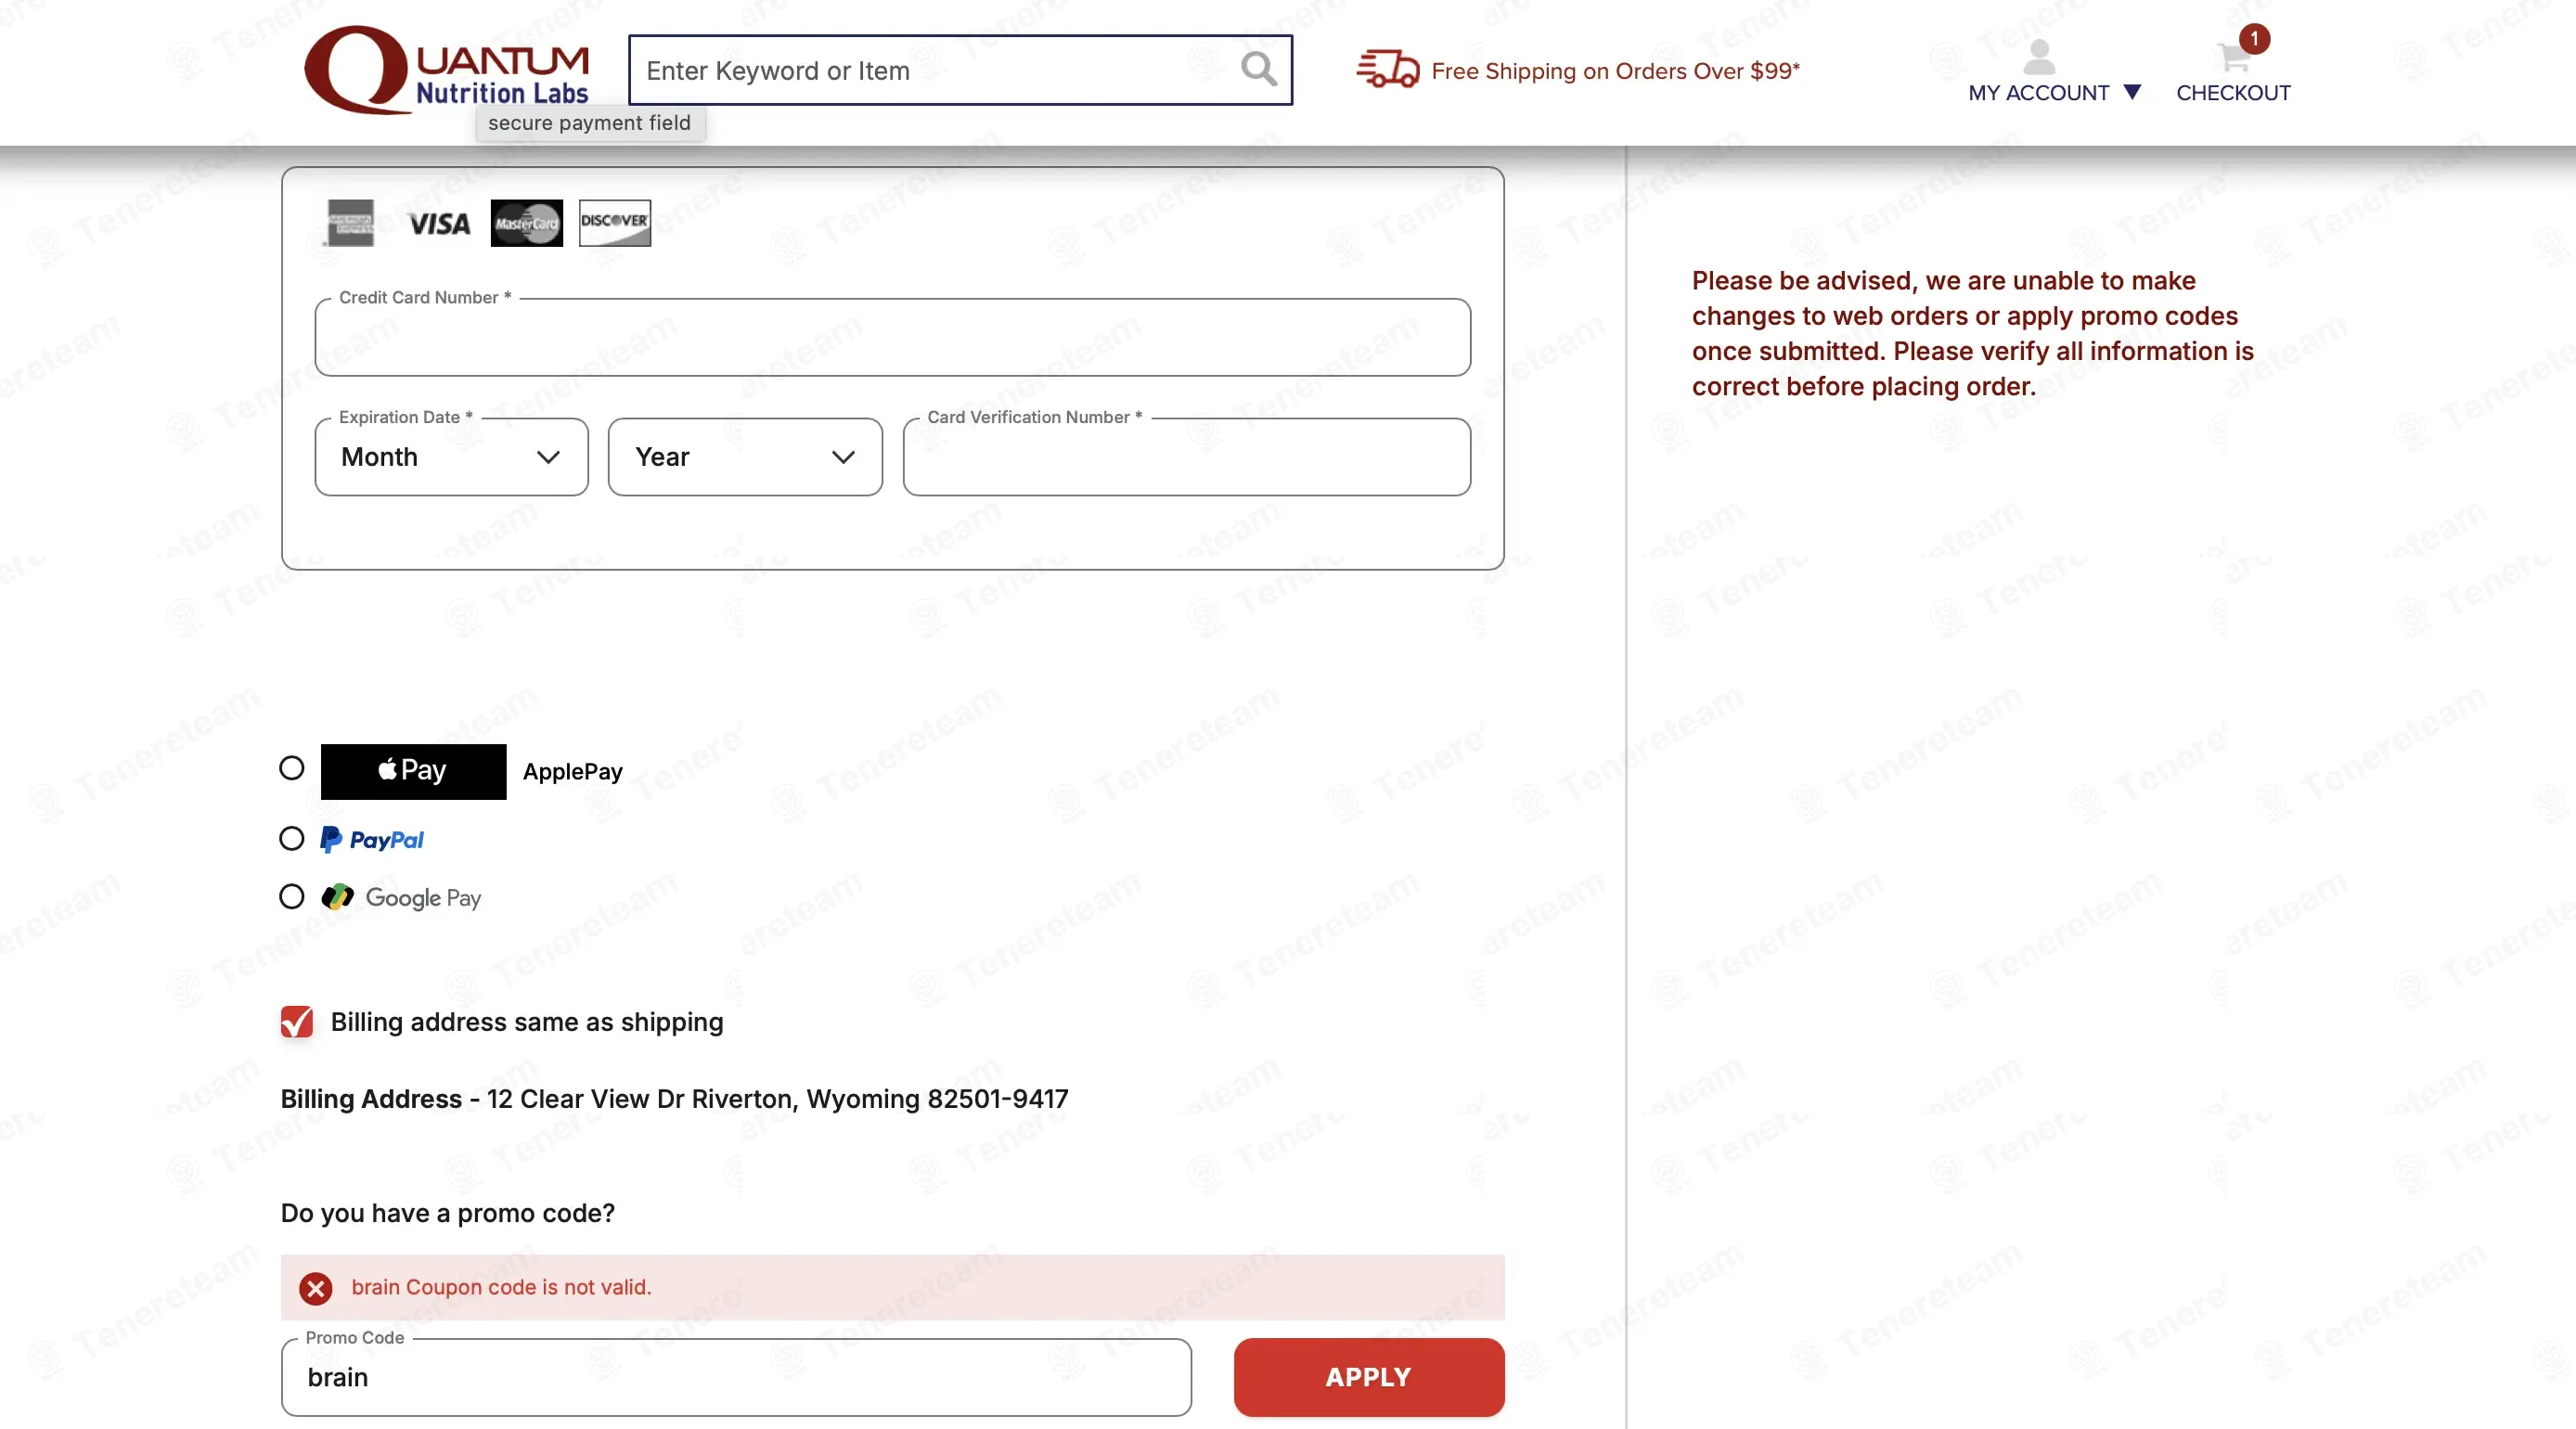2576x1429 pixels.
Task: Open the expiration Year dropdown
Action: click(745, 457)
